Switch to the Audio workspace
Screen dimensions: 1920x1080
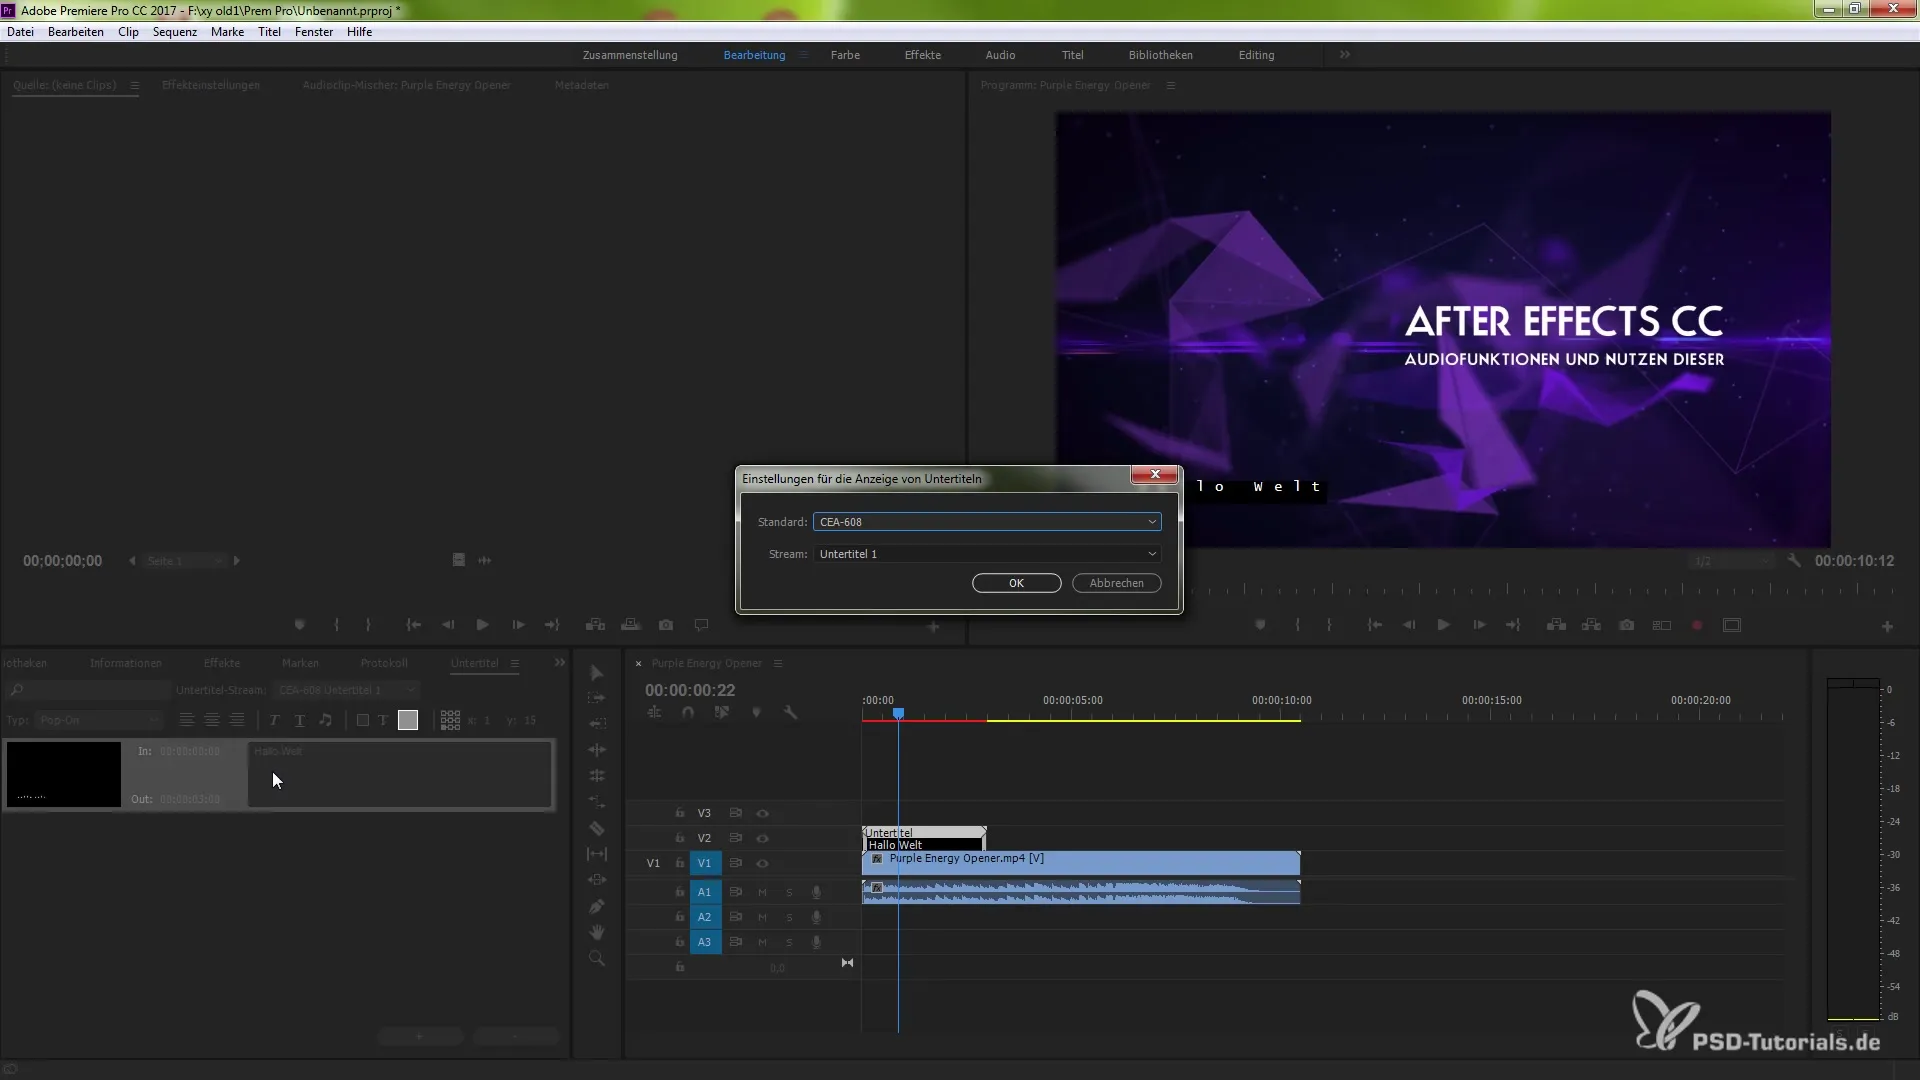coord(1000,55)
